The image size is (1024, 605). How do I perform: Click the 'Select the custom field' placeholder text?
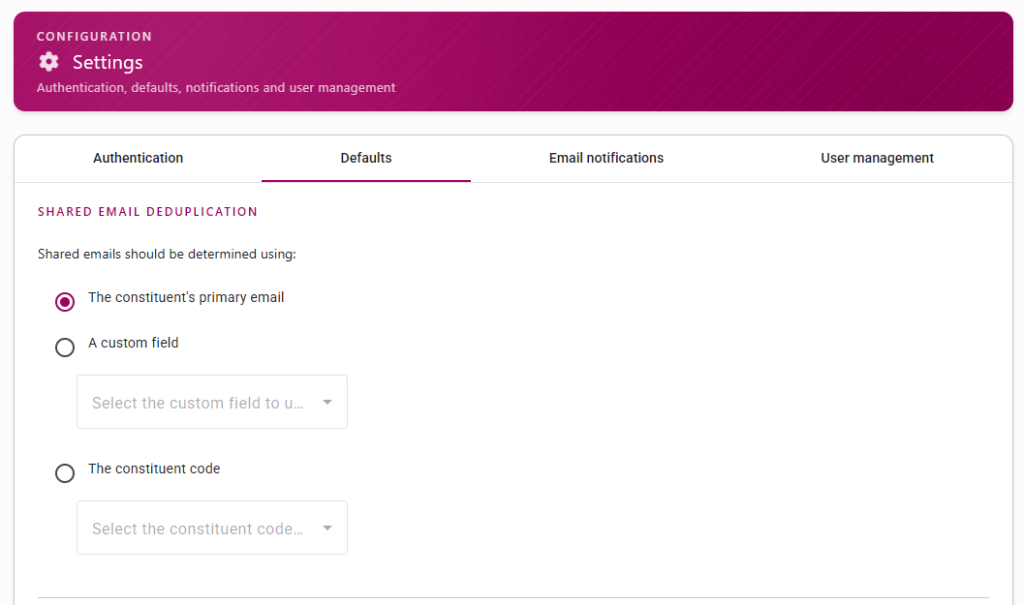(x=197, y=403)
